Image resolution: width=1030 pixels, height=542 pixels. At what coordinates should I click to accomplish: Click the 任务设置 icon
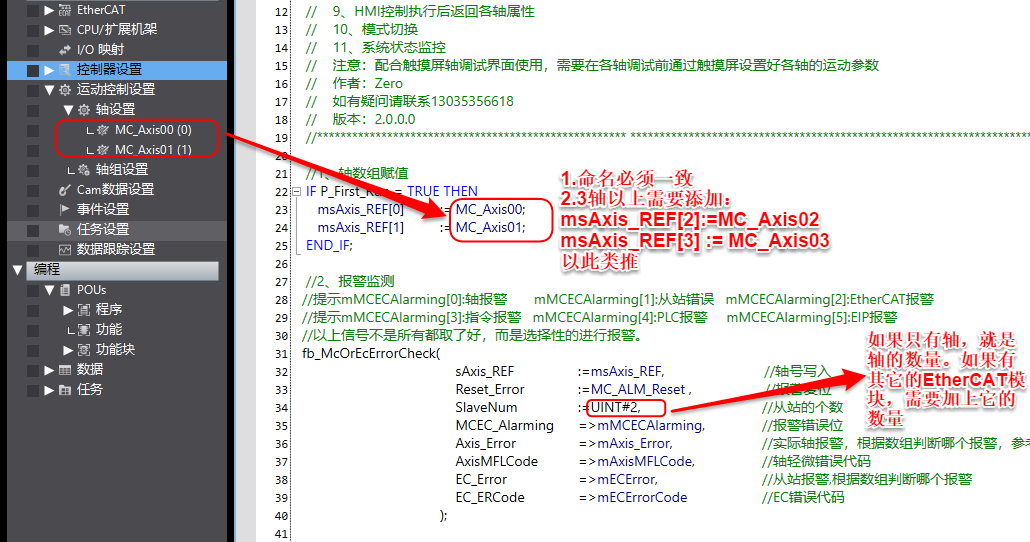66,230
